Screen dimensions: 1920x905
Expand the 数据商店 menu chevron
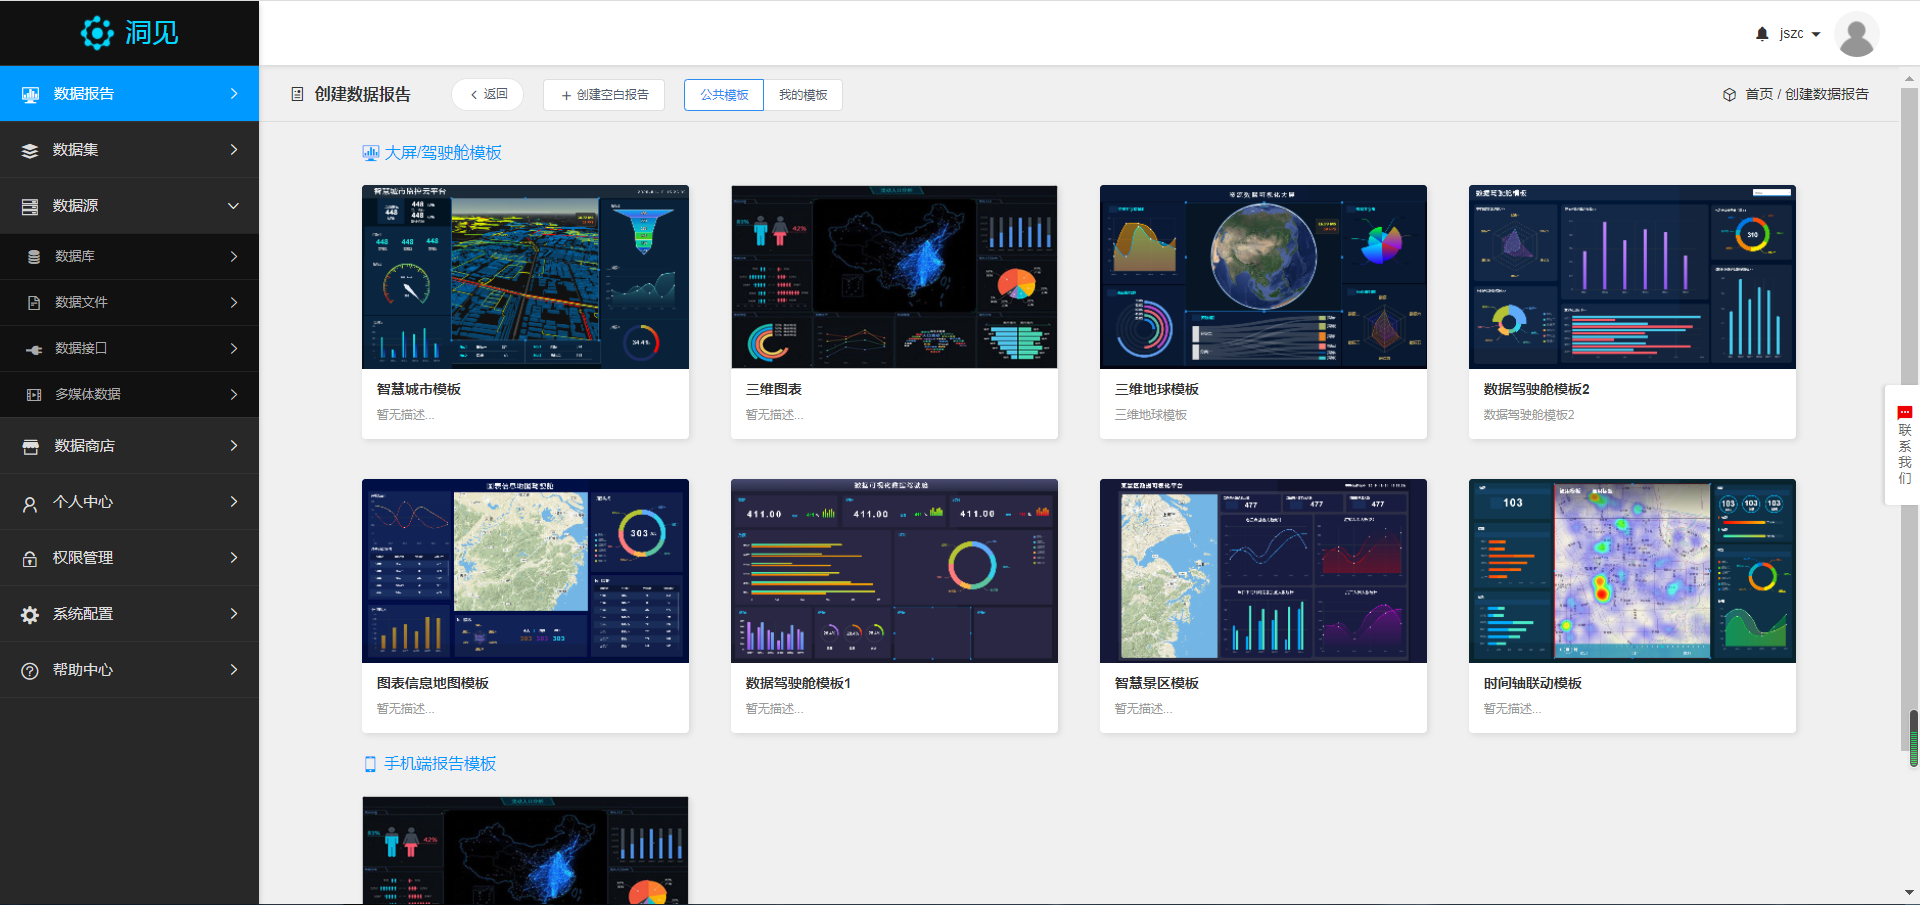(x=234, y=446)
